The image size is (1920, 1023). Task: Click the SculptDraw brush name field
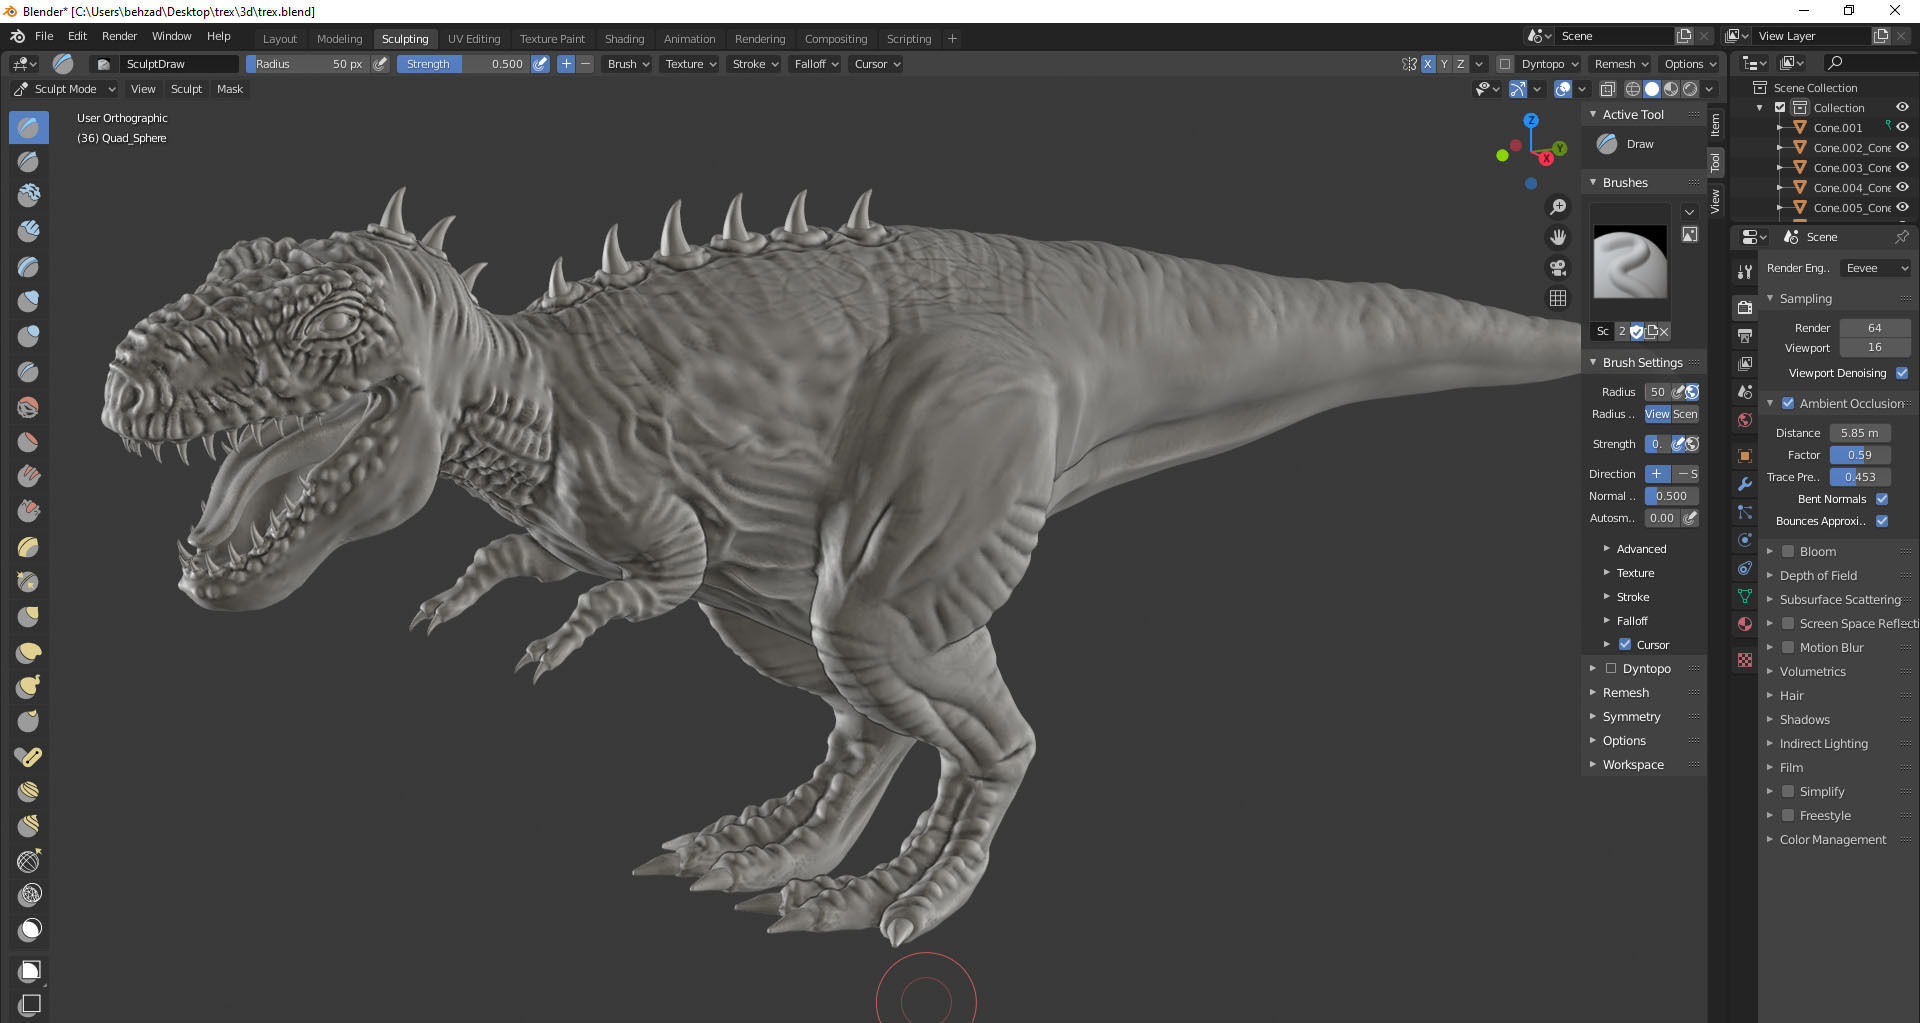tap(180, 64)
